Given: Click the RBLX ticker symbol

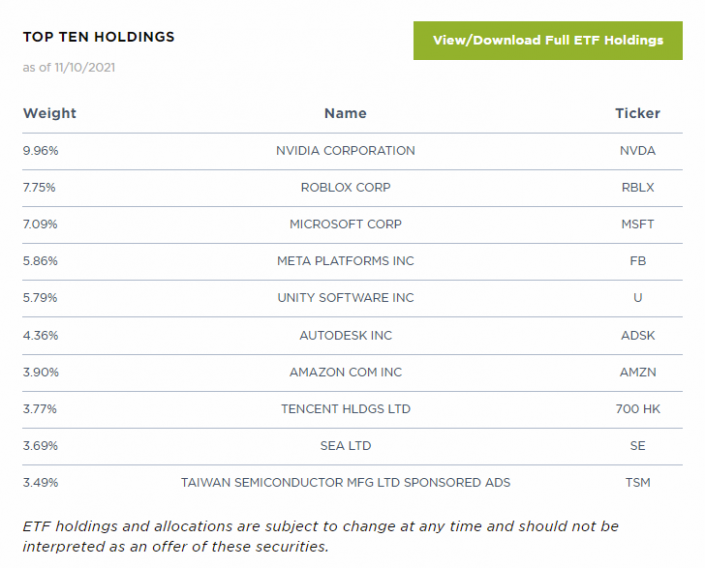Looking at the screenshot, I should tap(637, 188).
